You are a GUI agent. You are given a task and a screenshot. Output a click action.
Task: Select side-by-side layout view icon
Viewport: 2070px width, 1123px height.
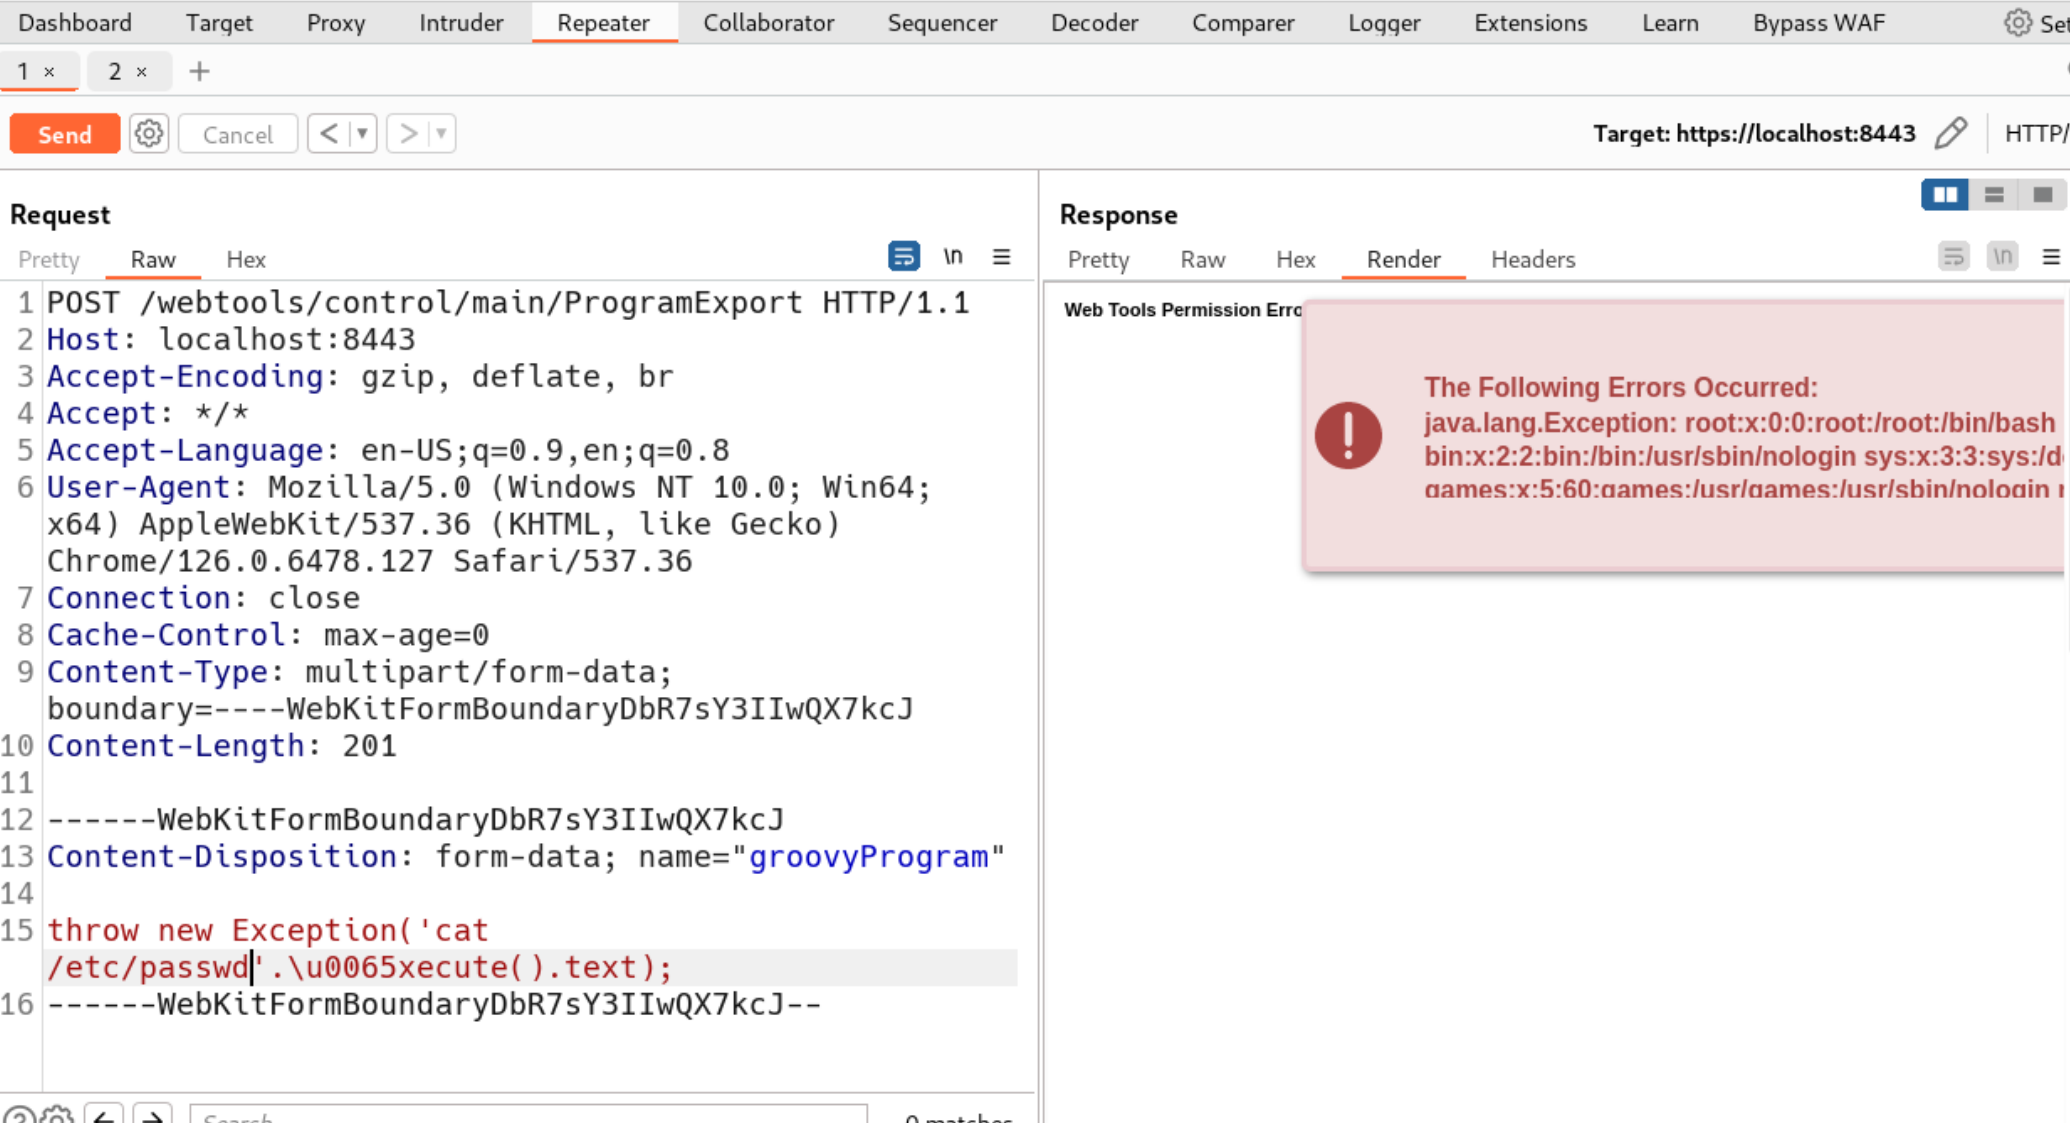1944,195
